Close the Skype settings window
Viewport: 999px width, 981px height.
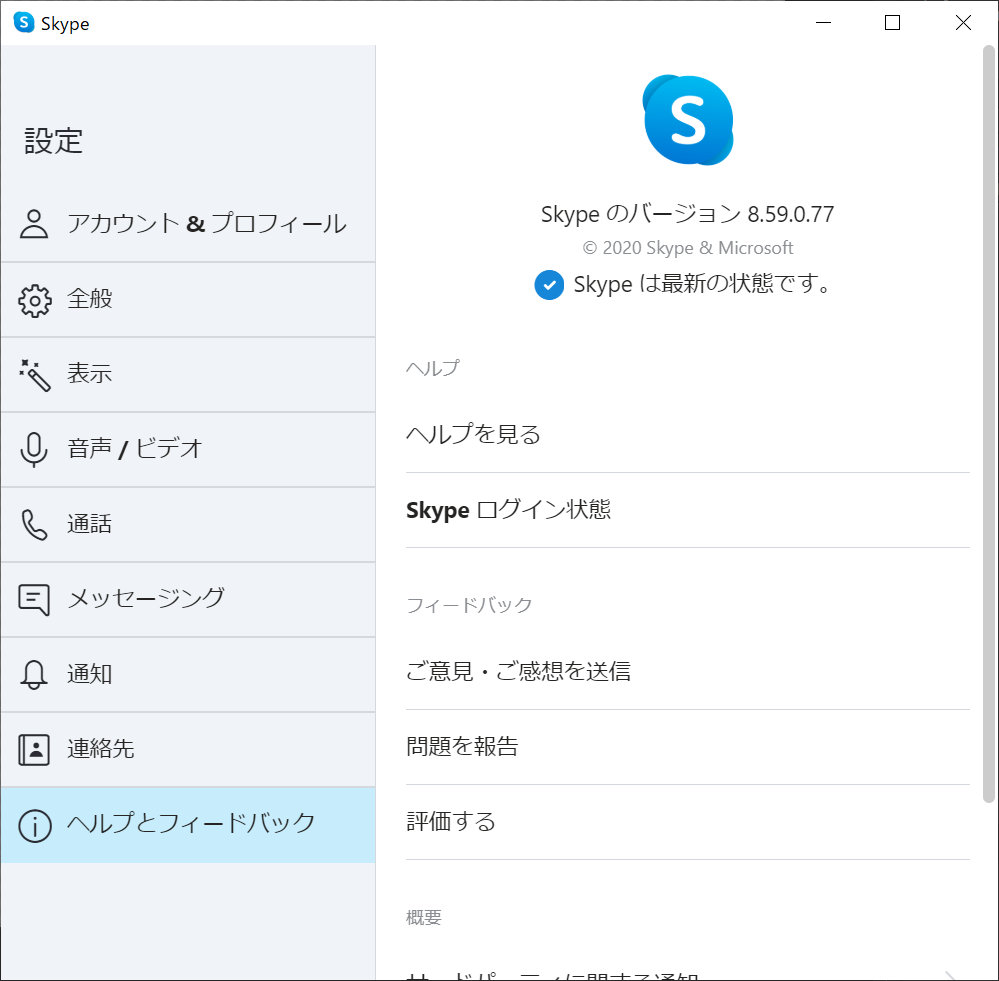click(x=963, y=23)
